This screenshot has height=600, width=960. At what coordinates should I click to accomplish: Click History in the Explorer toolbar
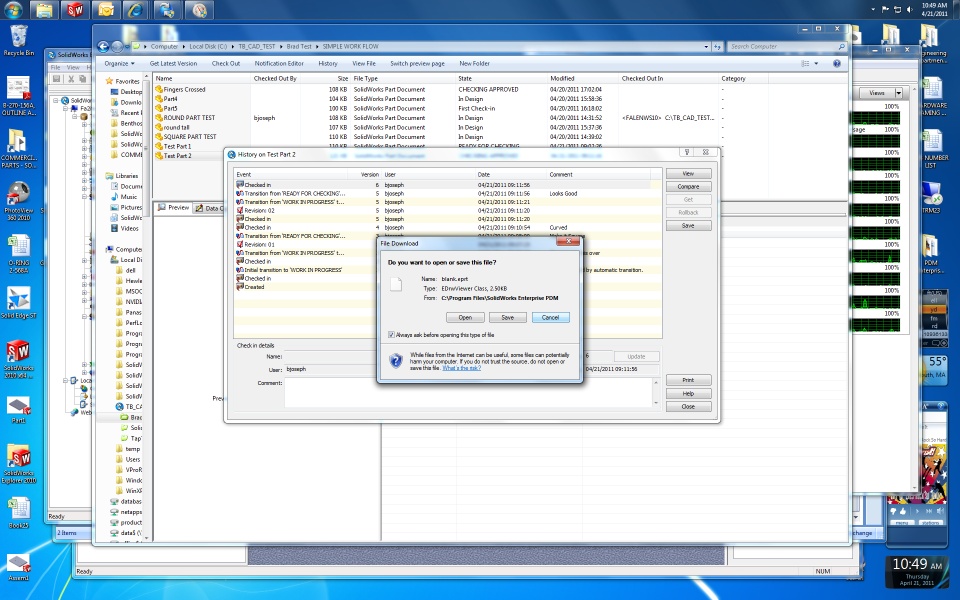328,64
